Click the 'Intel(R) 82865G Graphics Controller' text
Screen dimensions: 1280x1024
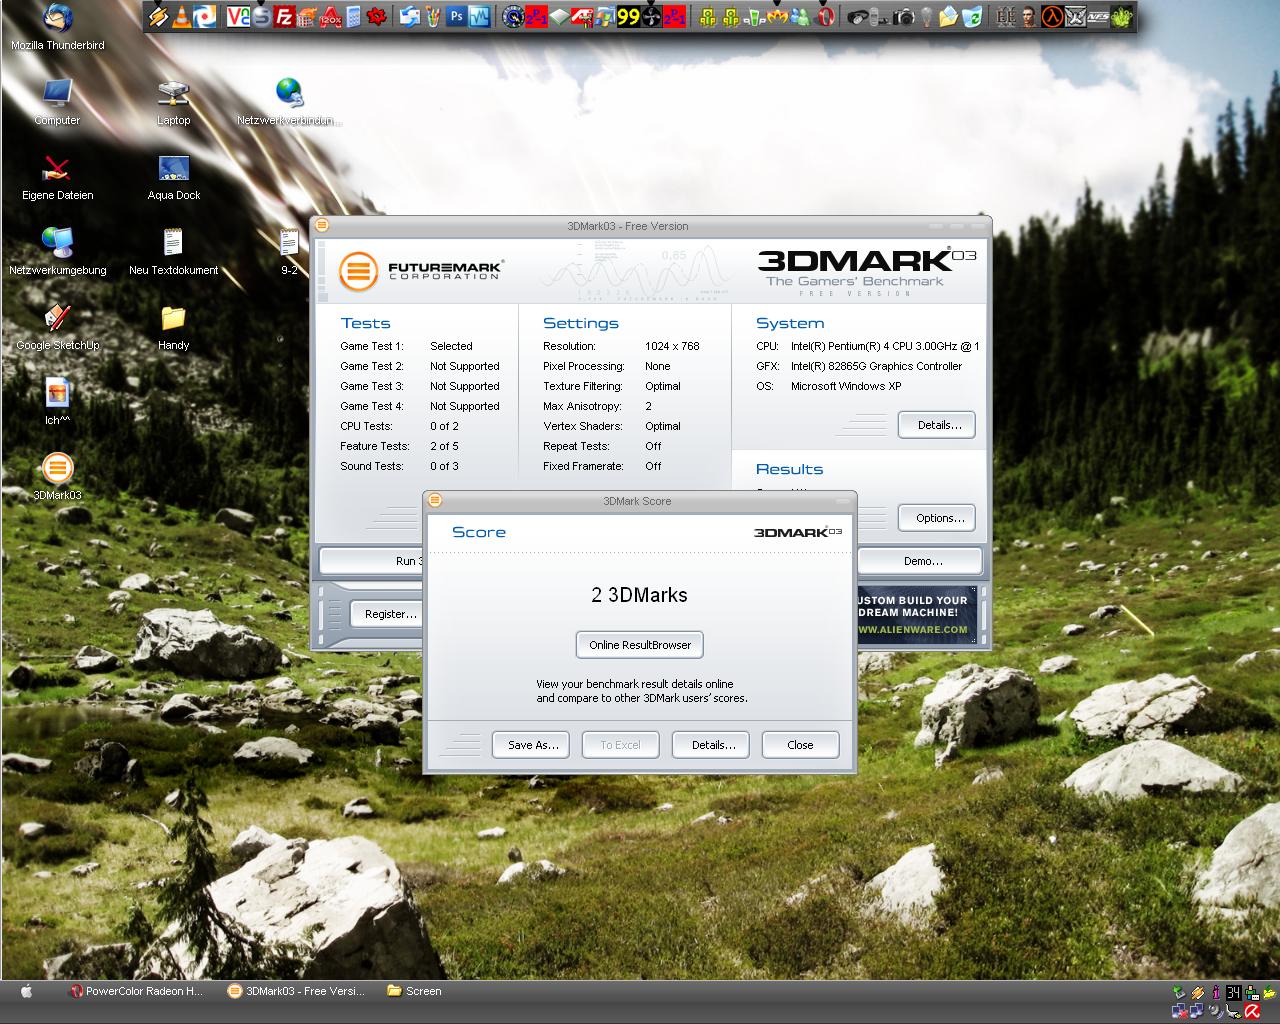876,366
